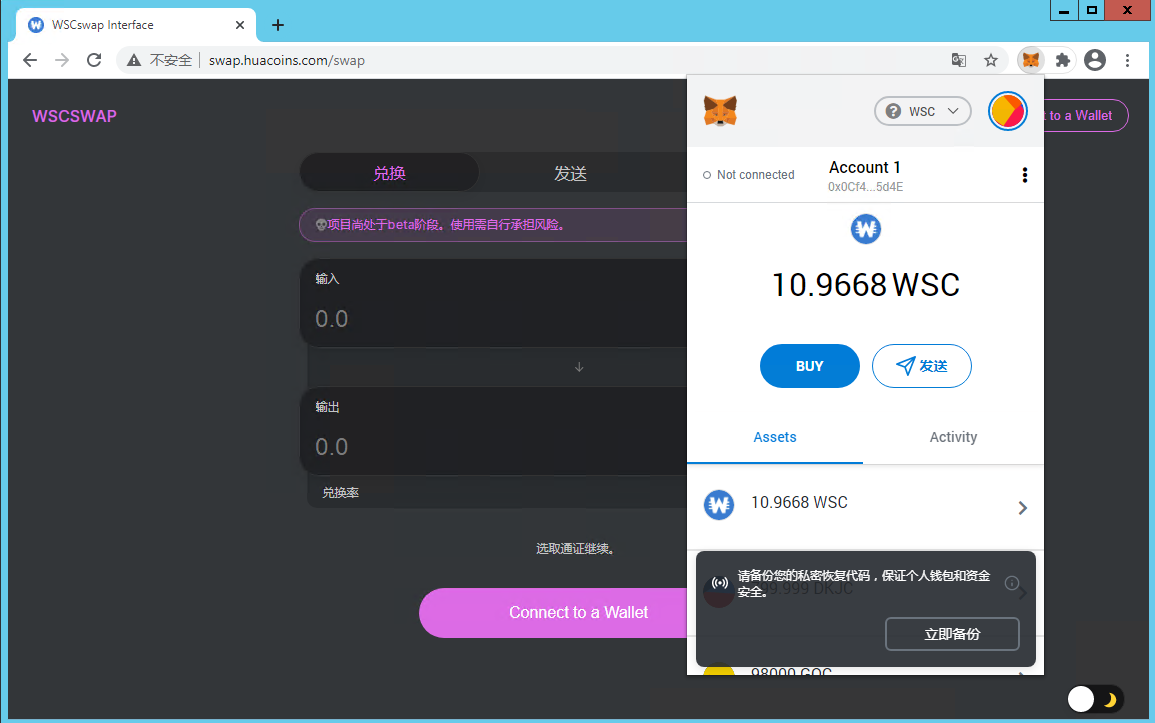Go back to the previous page
Image resolution: width=1155 pixels, height=723 pixels.
click(x=29, y=60)
